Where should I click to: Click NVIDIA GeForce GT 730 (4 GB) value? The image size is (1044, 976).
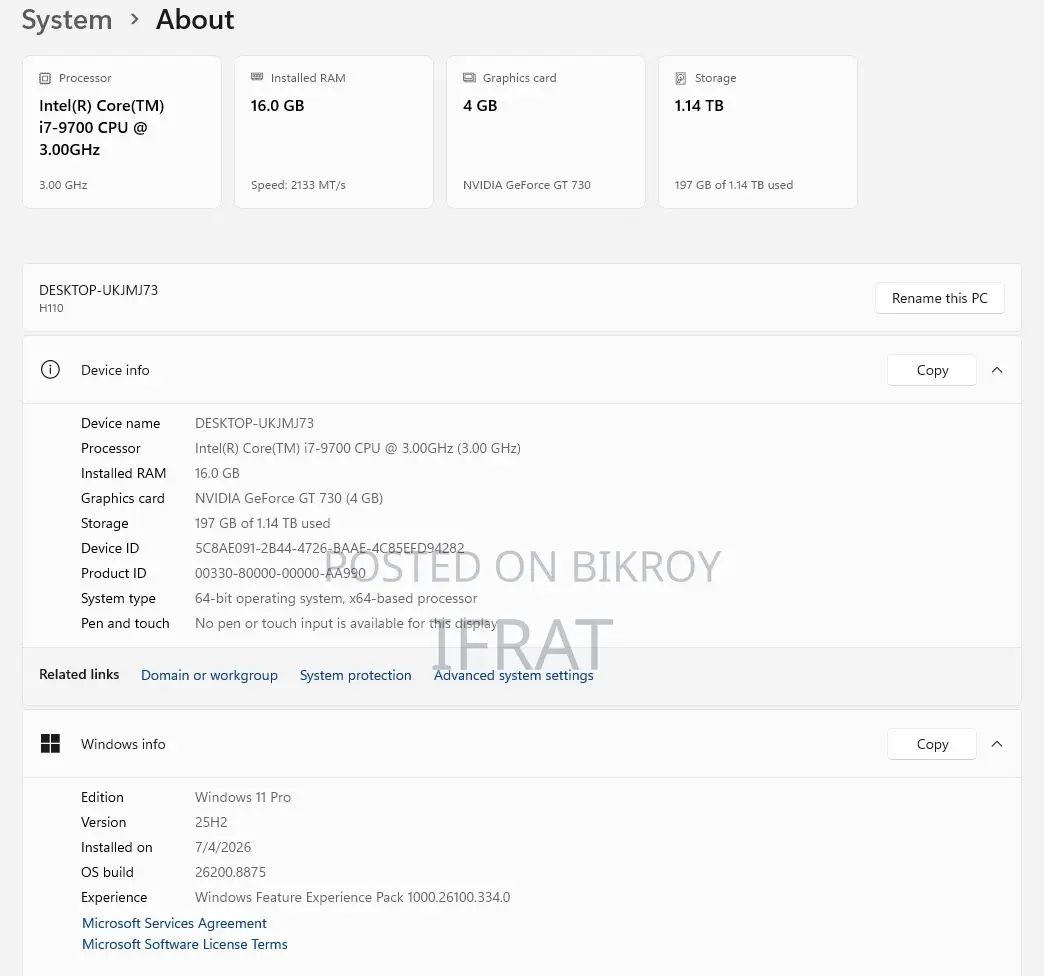[289, 498]
